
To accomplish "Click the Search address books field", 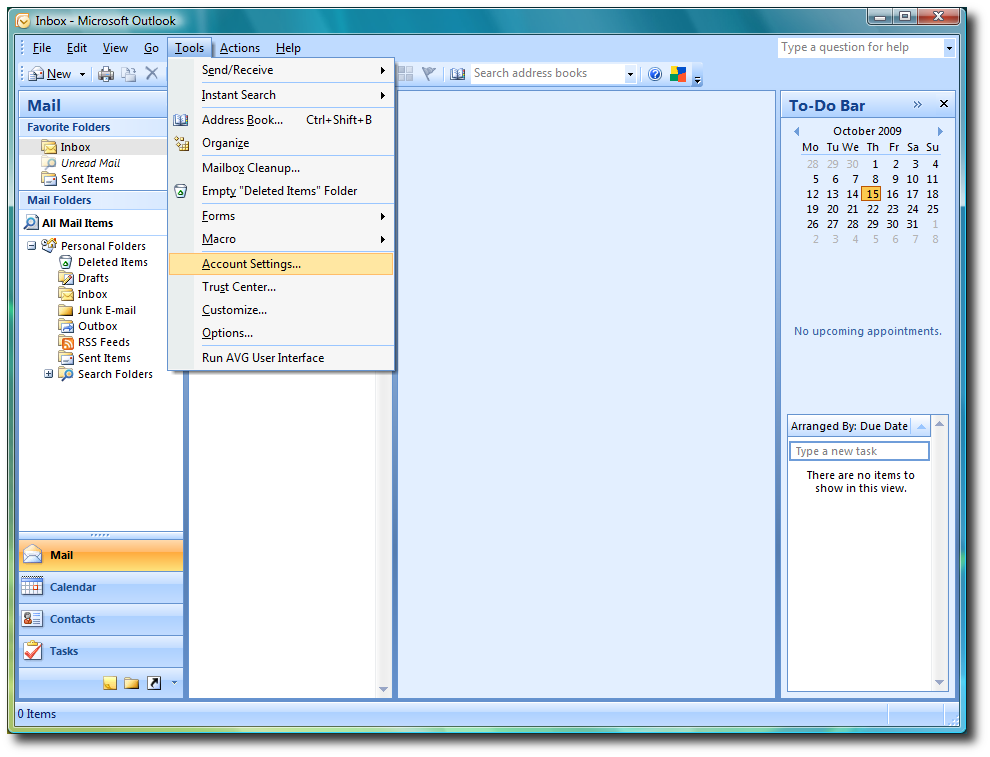I will [547, 73].
